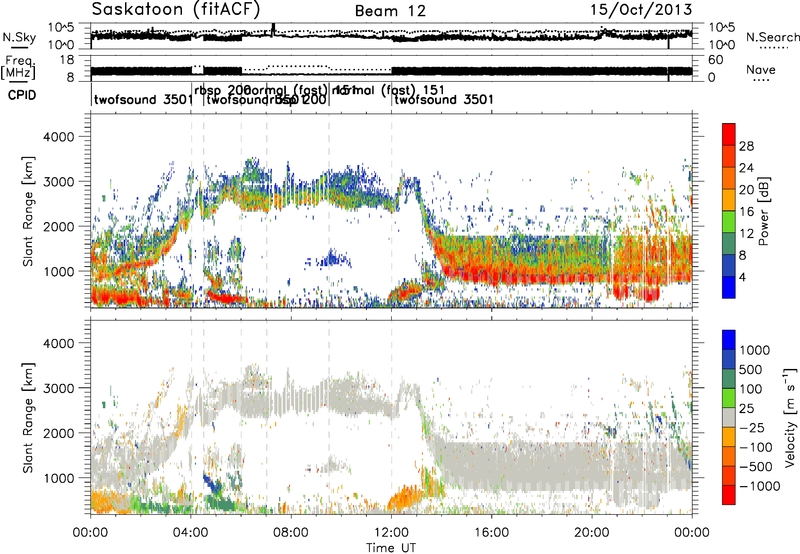Click the 'CPID' row label
Image resolution: width=800 pixels, height=554 pixels.
point(22,95)
